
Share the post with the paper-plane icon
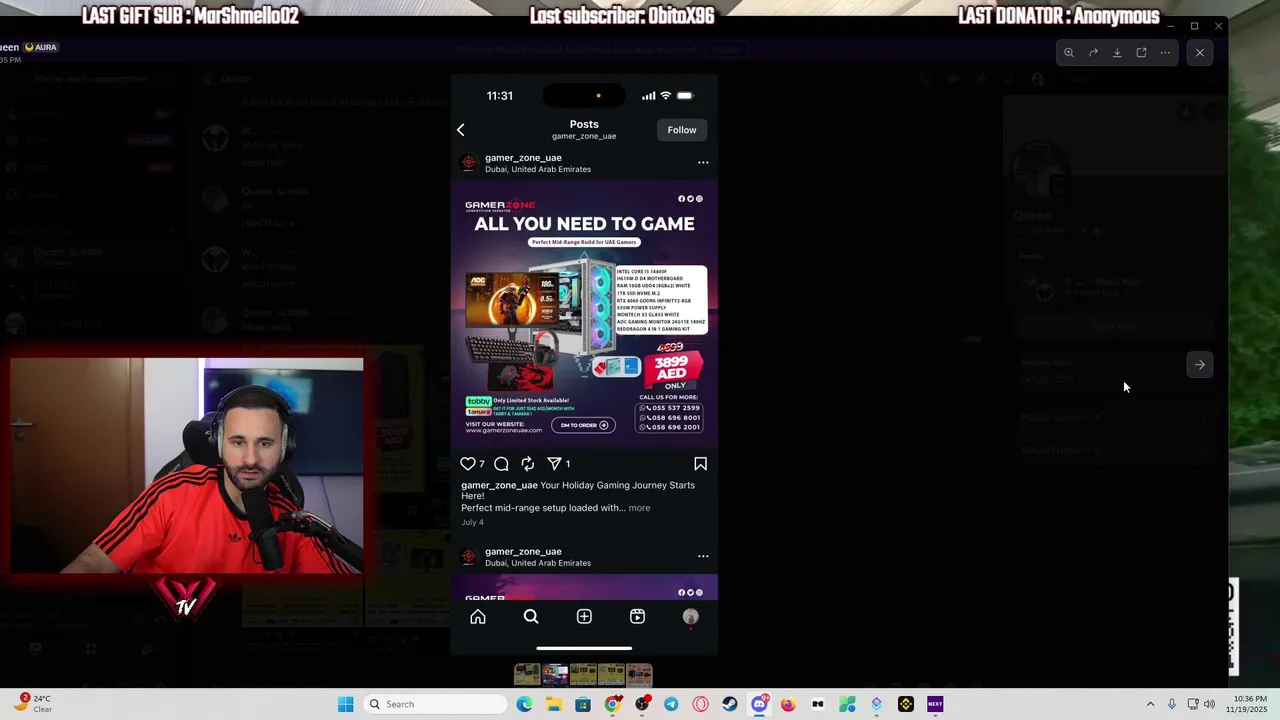coord(554,464)
